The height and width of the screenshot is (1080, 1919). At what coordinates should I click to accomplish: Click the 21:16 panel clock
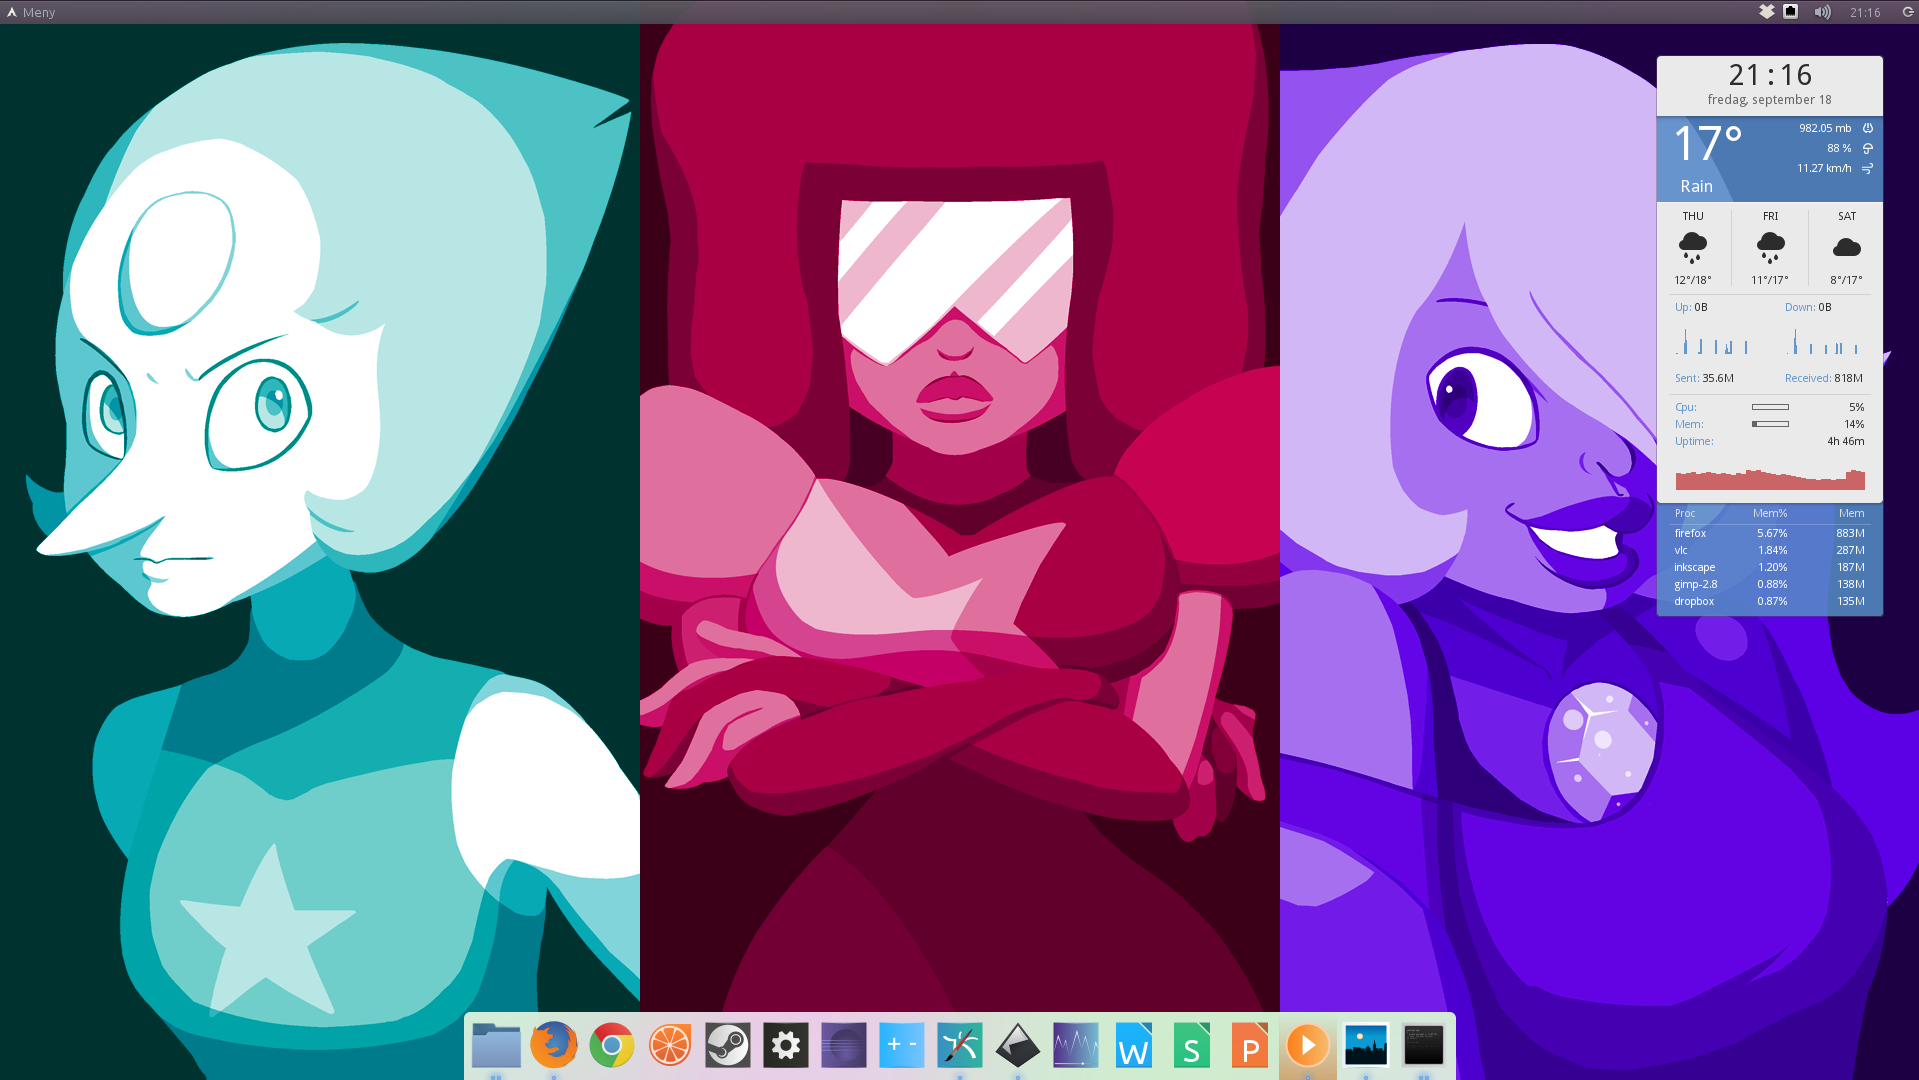tap(1865, 12)
